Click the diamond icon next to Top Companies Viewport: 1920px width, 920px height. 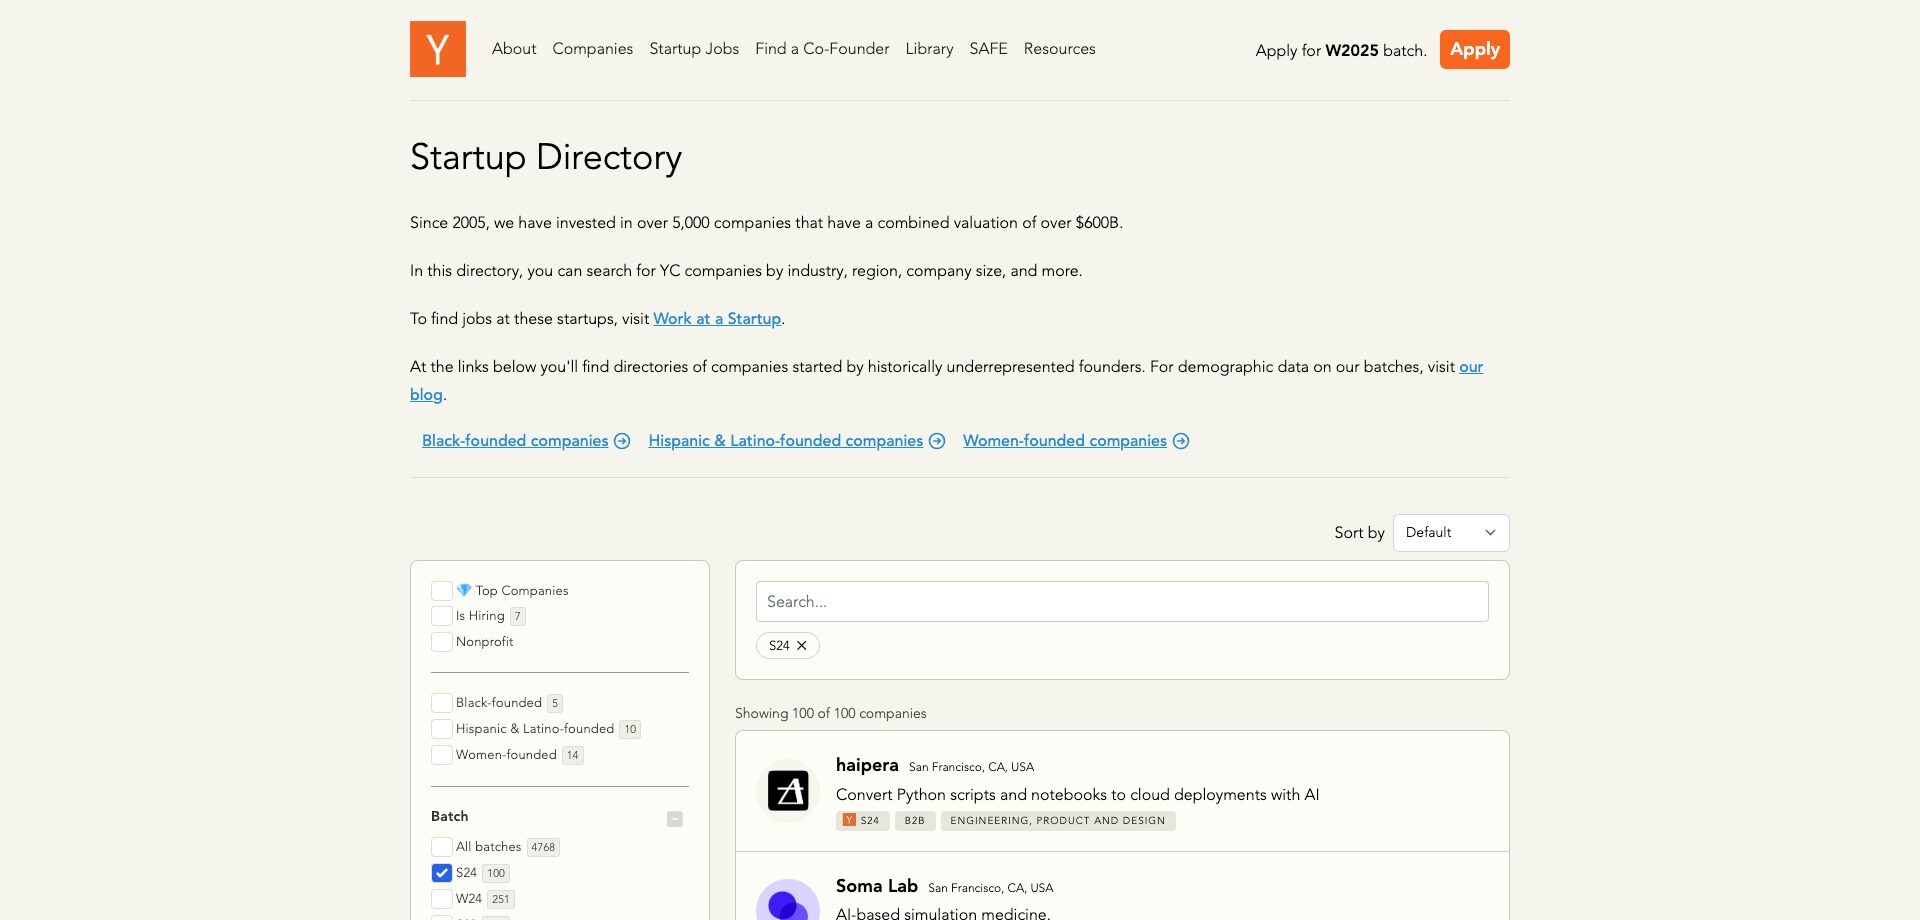[x=463, y=590]
